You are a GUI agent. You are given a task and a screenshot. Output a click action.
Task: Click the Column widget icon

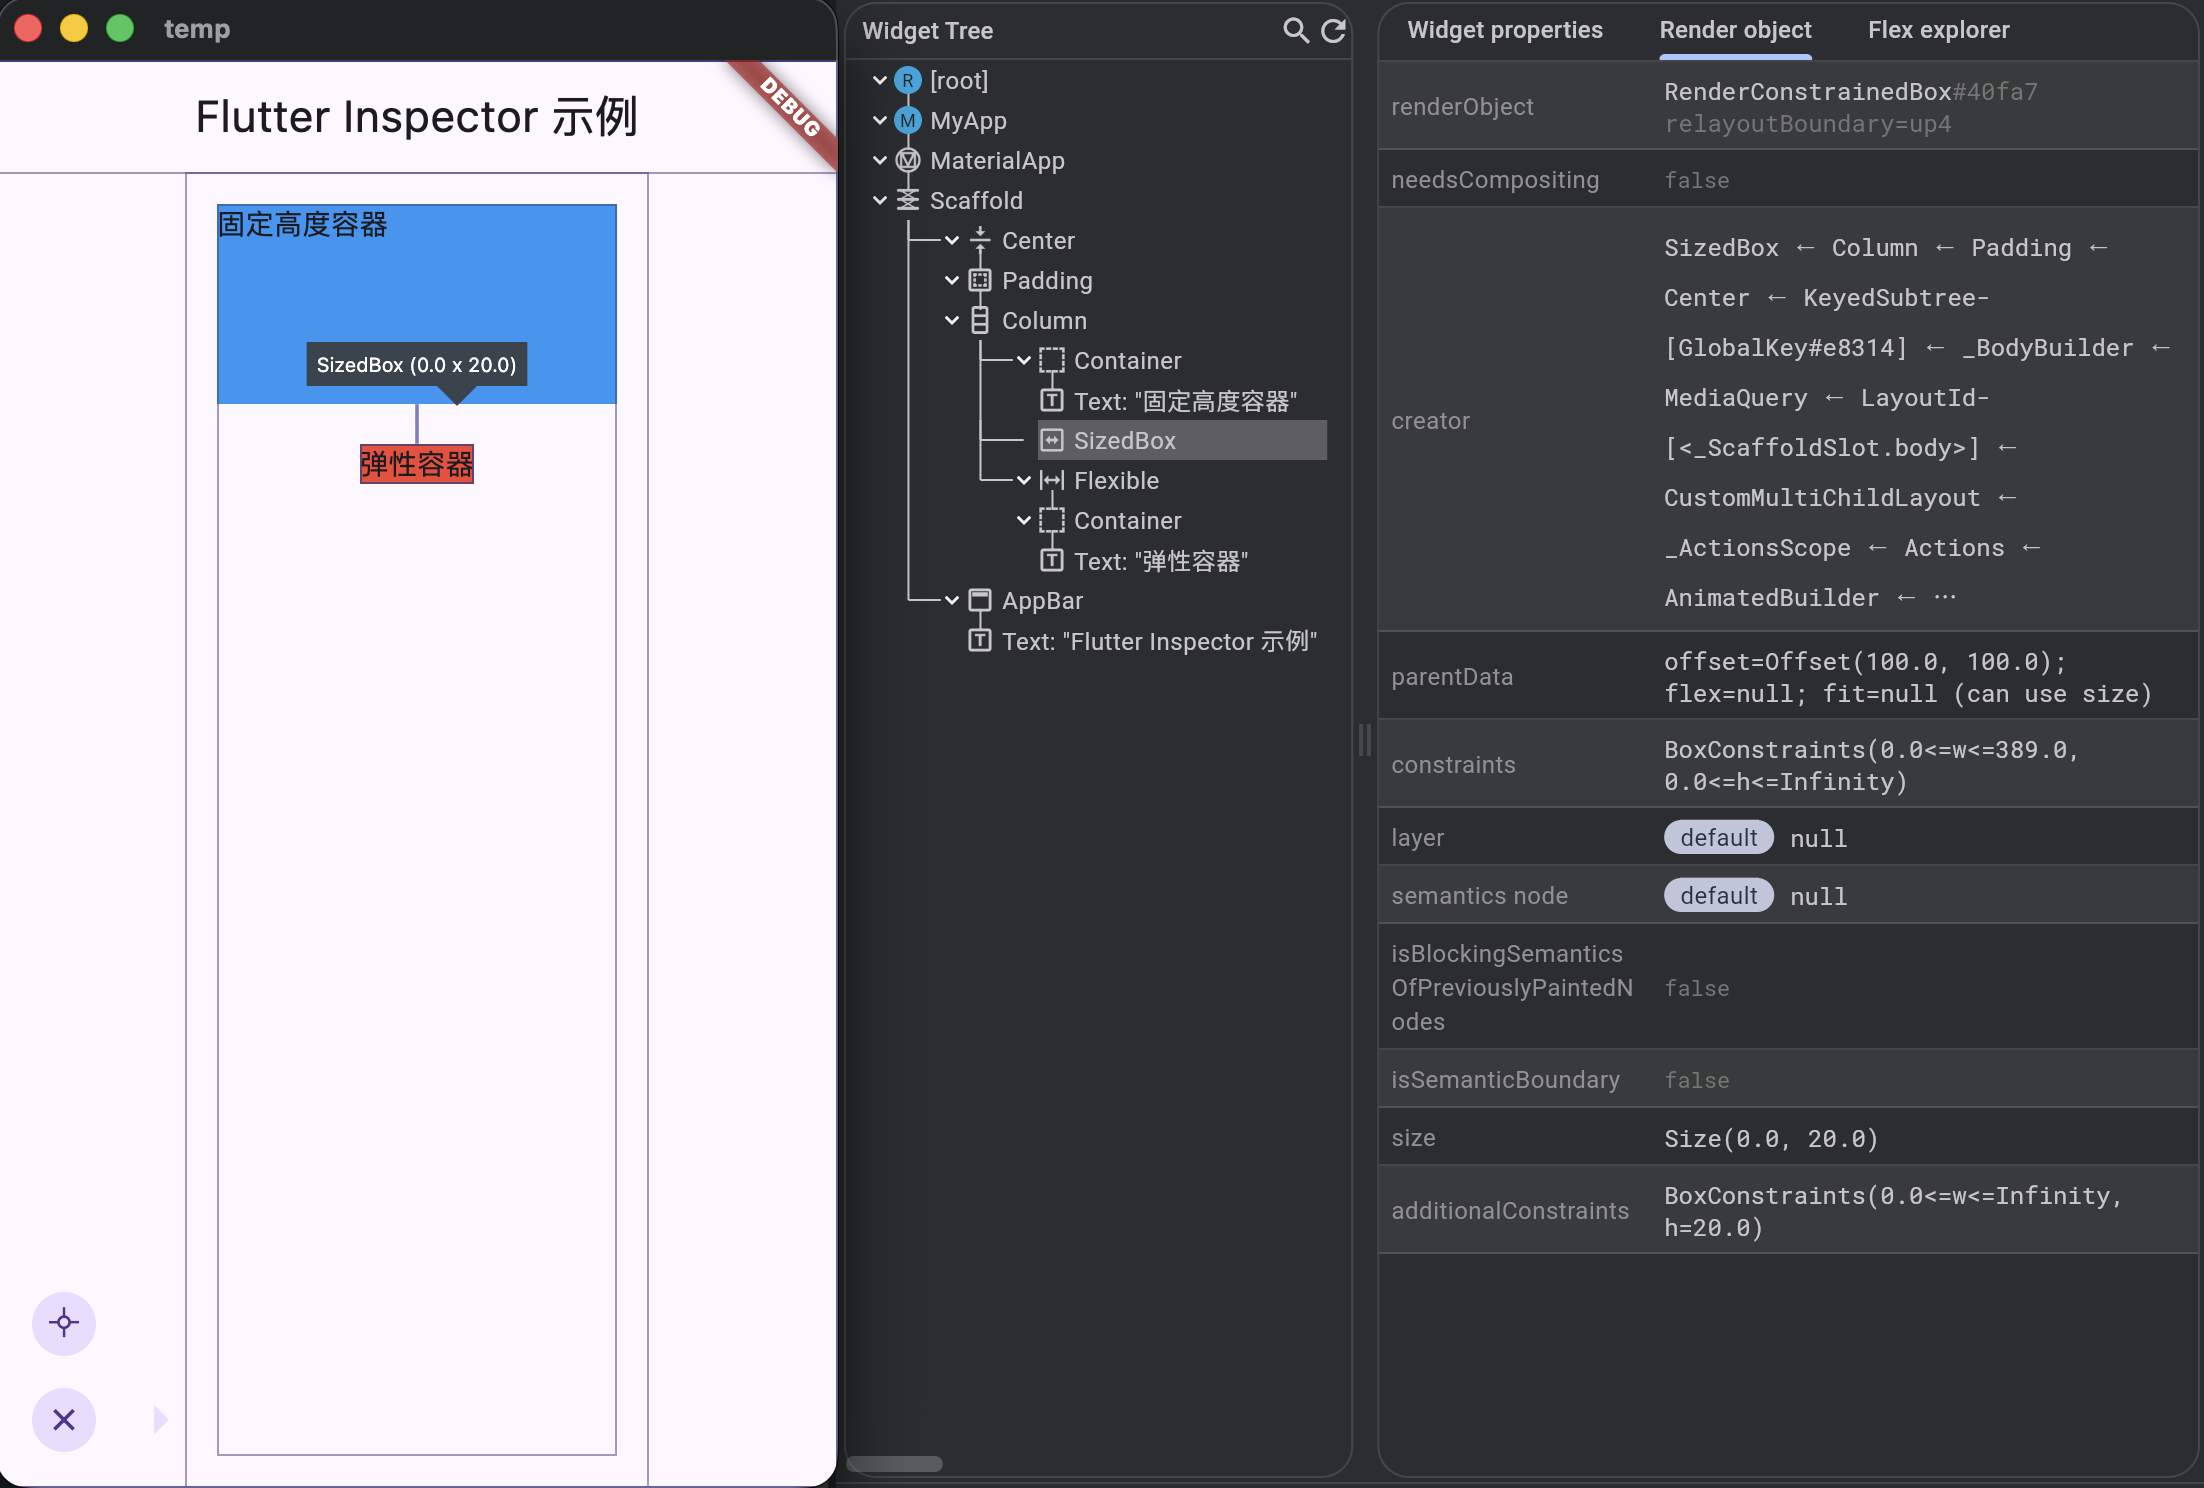pyautogui.click(x=980, y=321)
